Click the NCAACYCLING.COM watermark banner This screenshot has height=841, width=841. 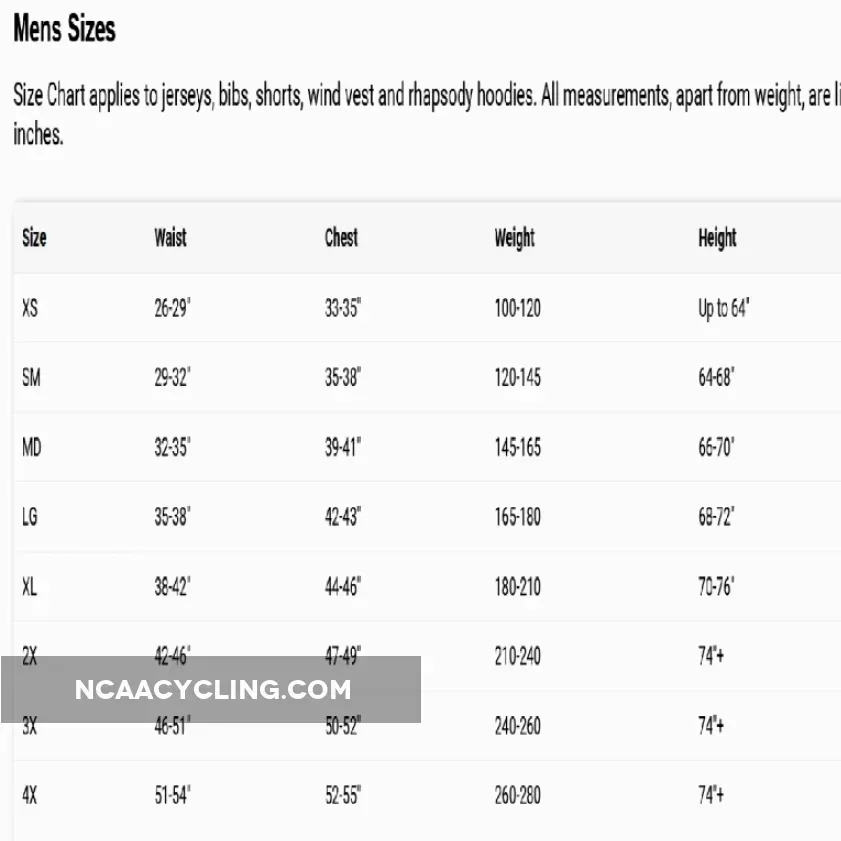click(212, 689)
